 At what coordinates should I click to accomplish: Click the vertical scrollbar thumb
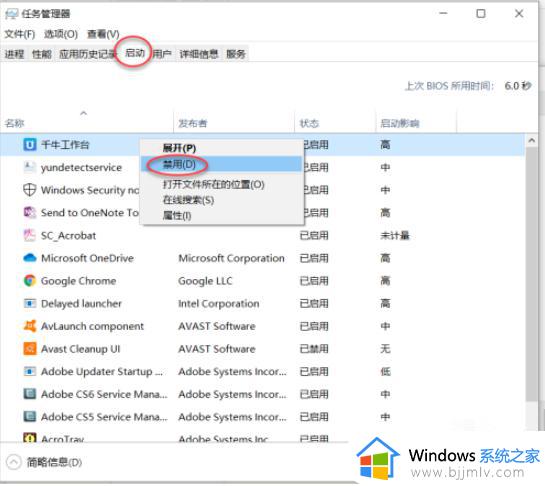[531, 274]
